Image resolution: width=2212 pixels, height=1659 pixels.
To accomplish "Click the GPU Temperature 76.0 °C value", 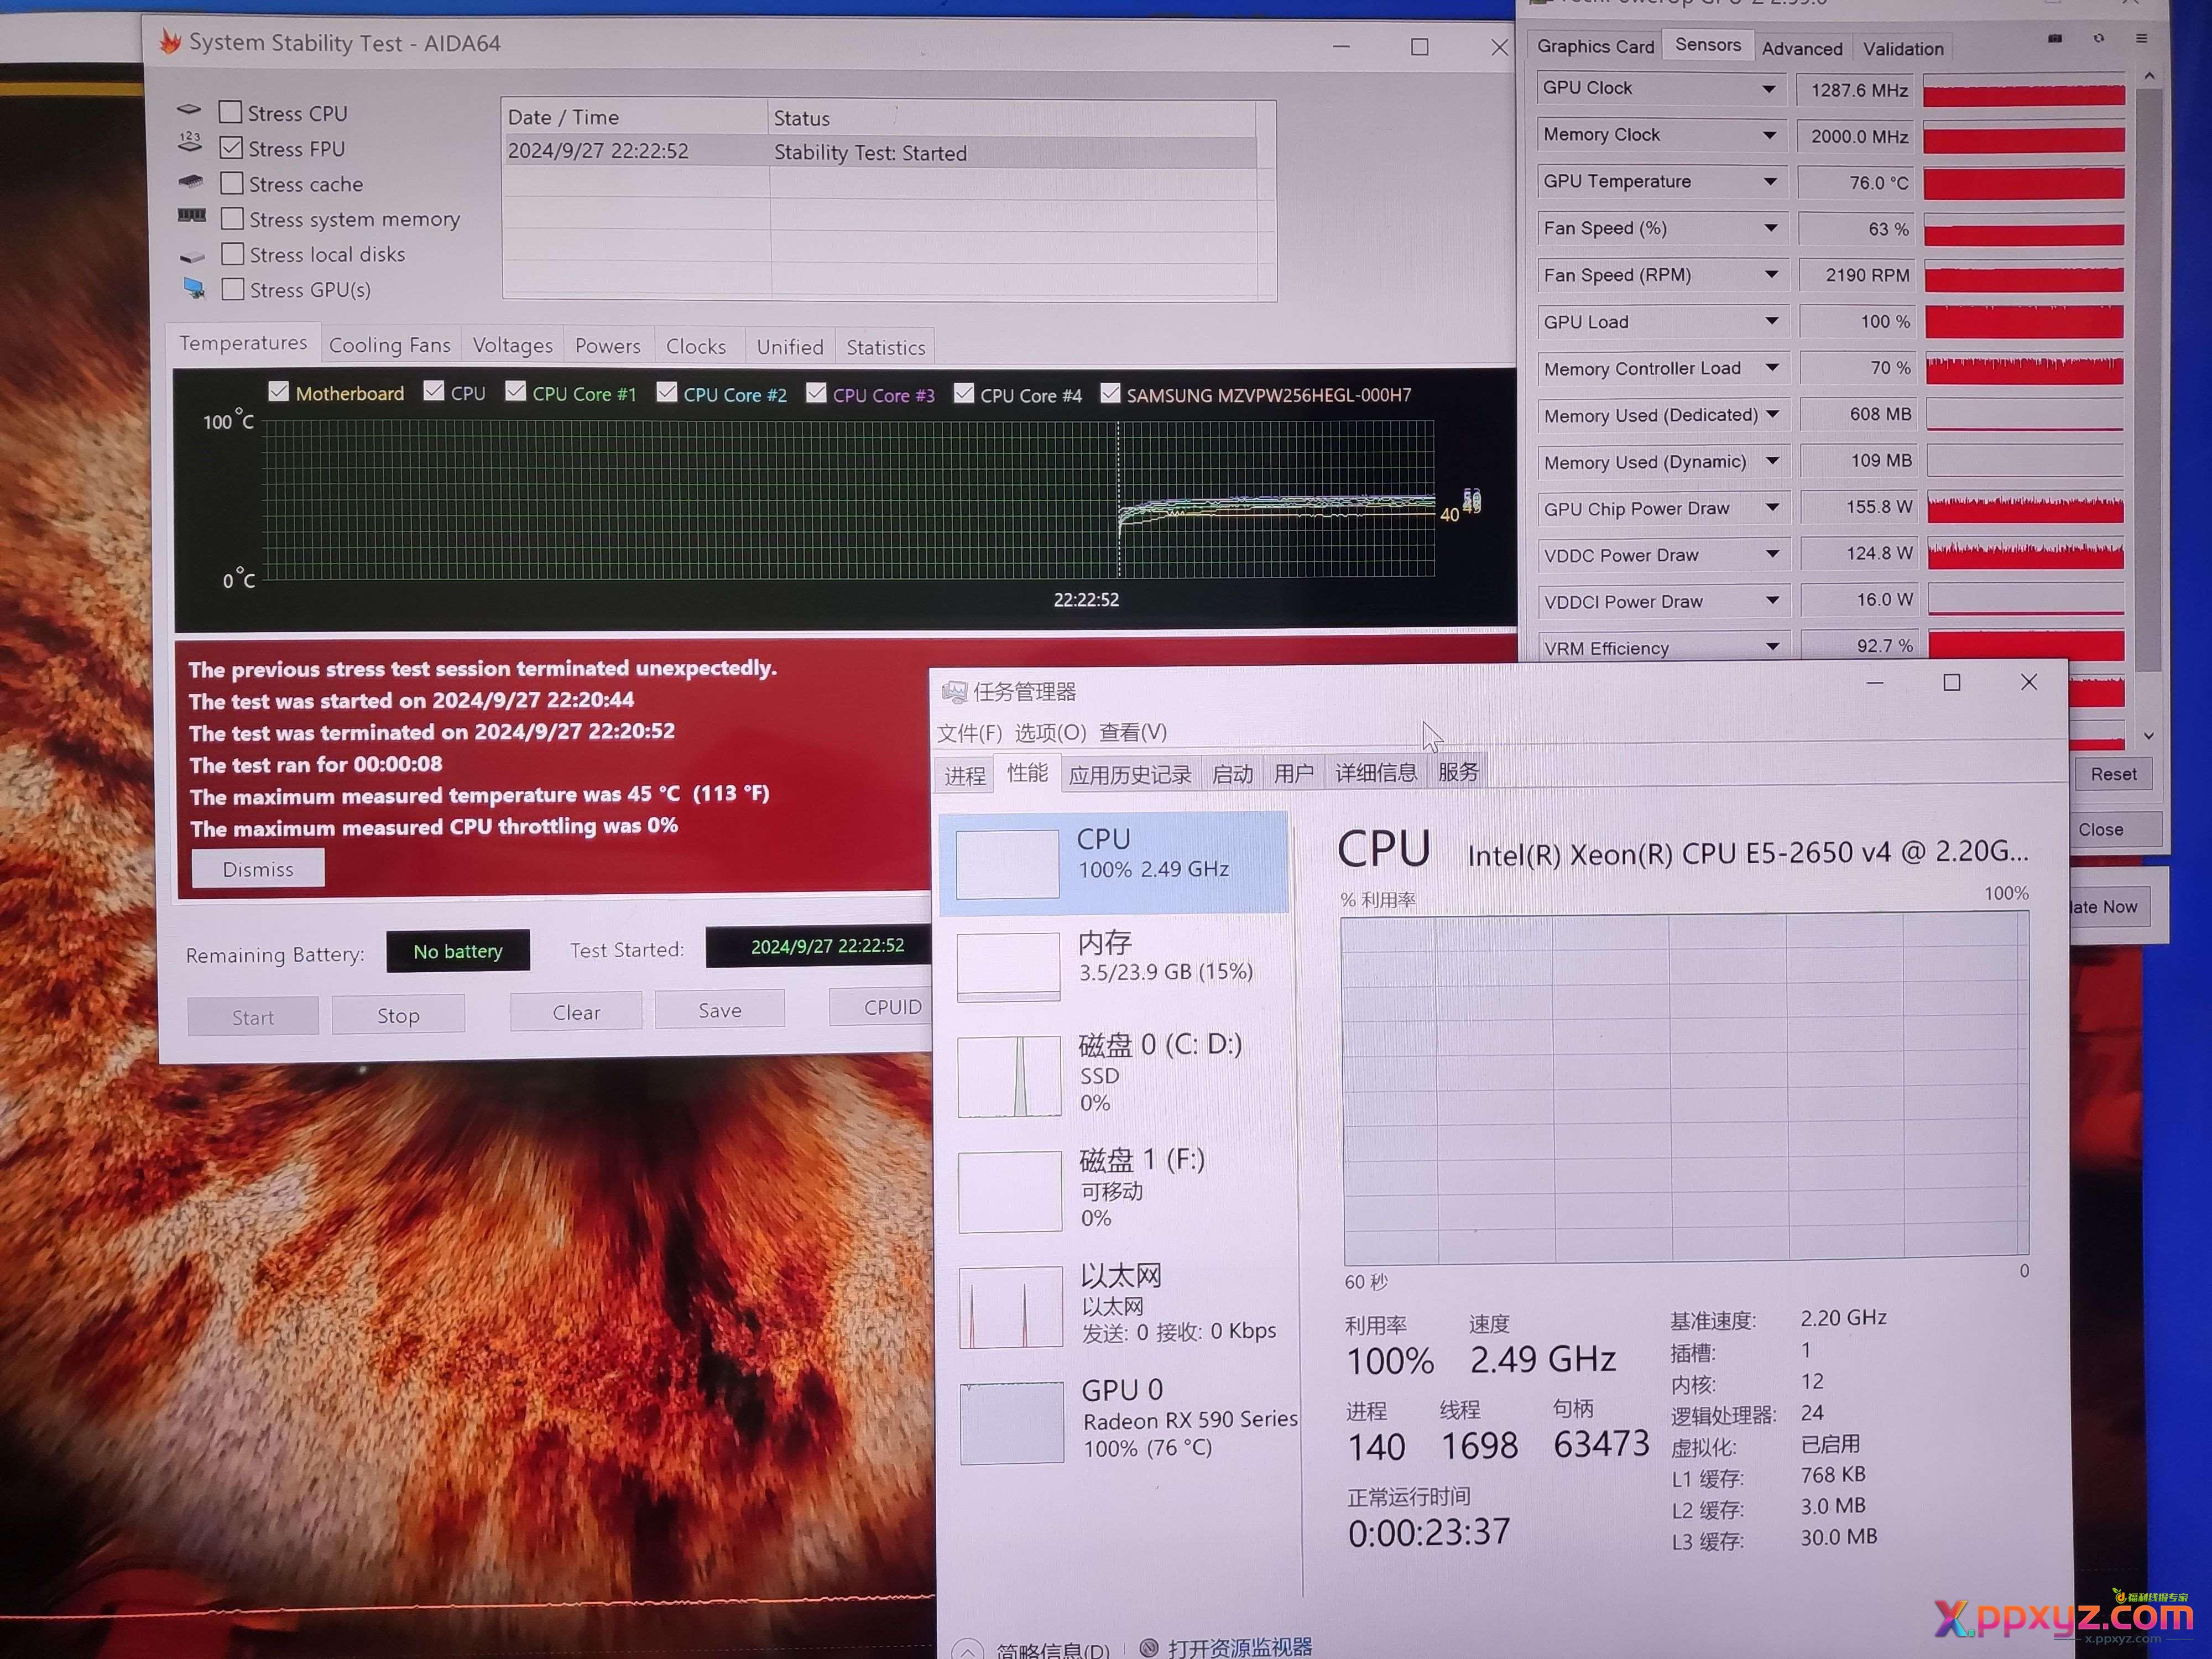I will pos(1857,183).
